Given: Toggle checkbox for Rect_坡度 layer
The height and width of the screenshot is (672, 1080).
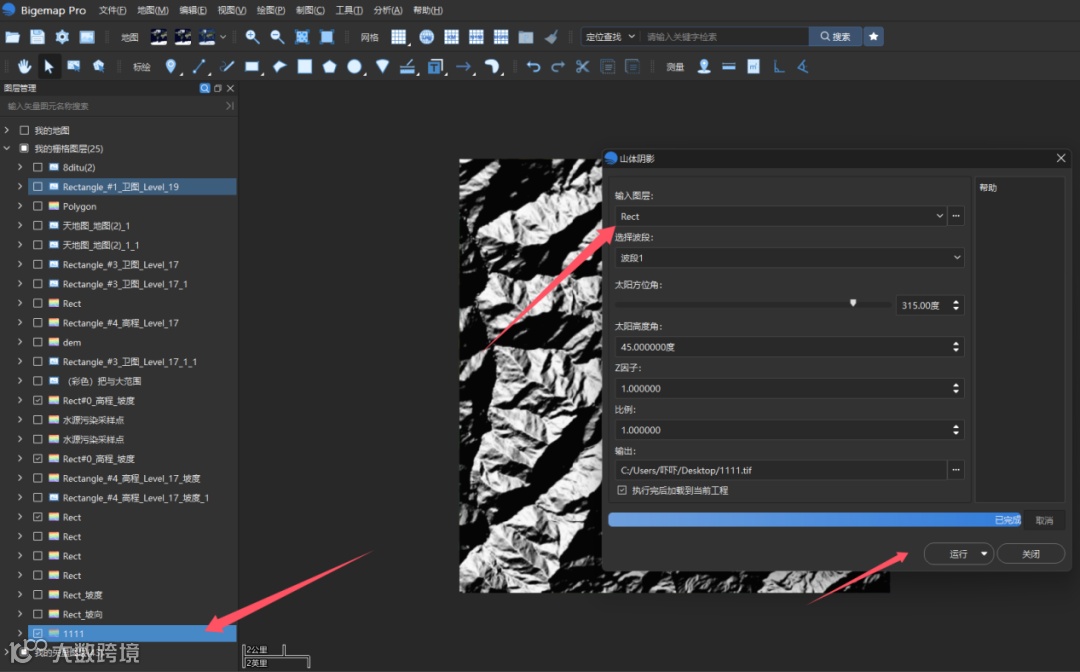Looking at the screenshot, I should pos(38,594).
